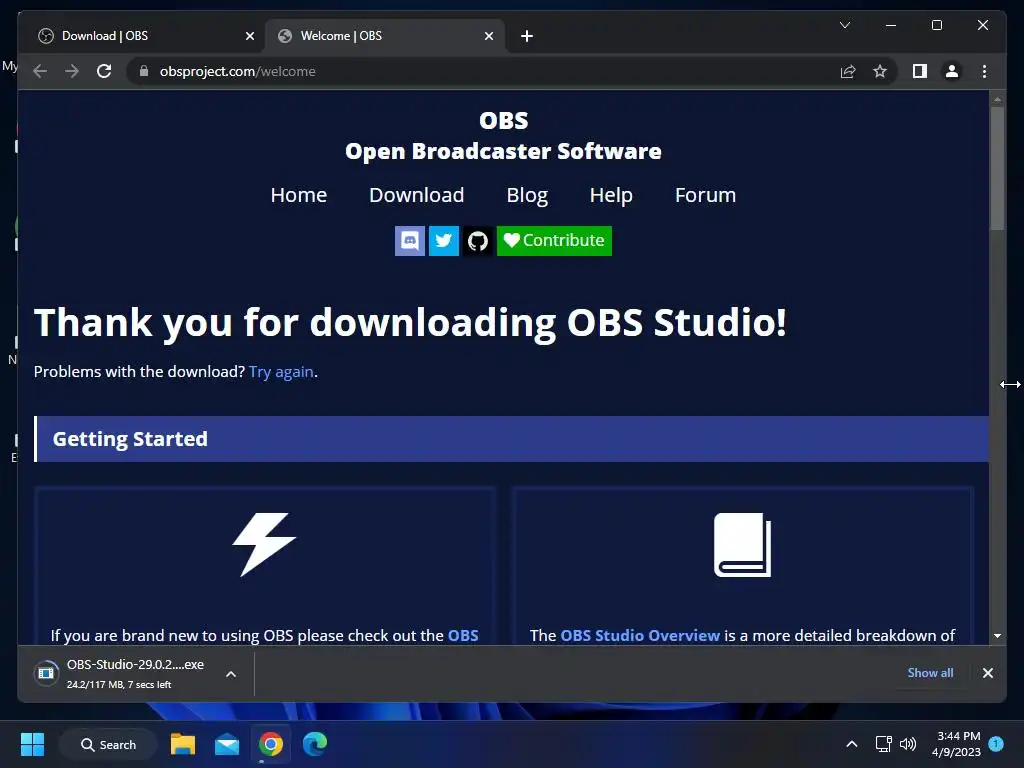Viewport: 1024px width, 768px height.
Task: Open the OBS Studio Overview link
Action: (640, 635)
